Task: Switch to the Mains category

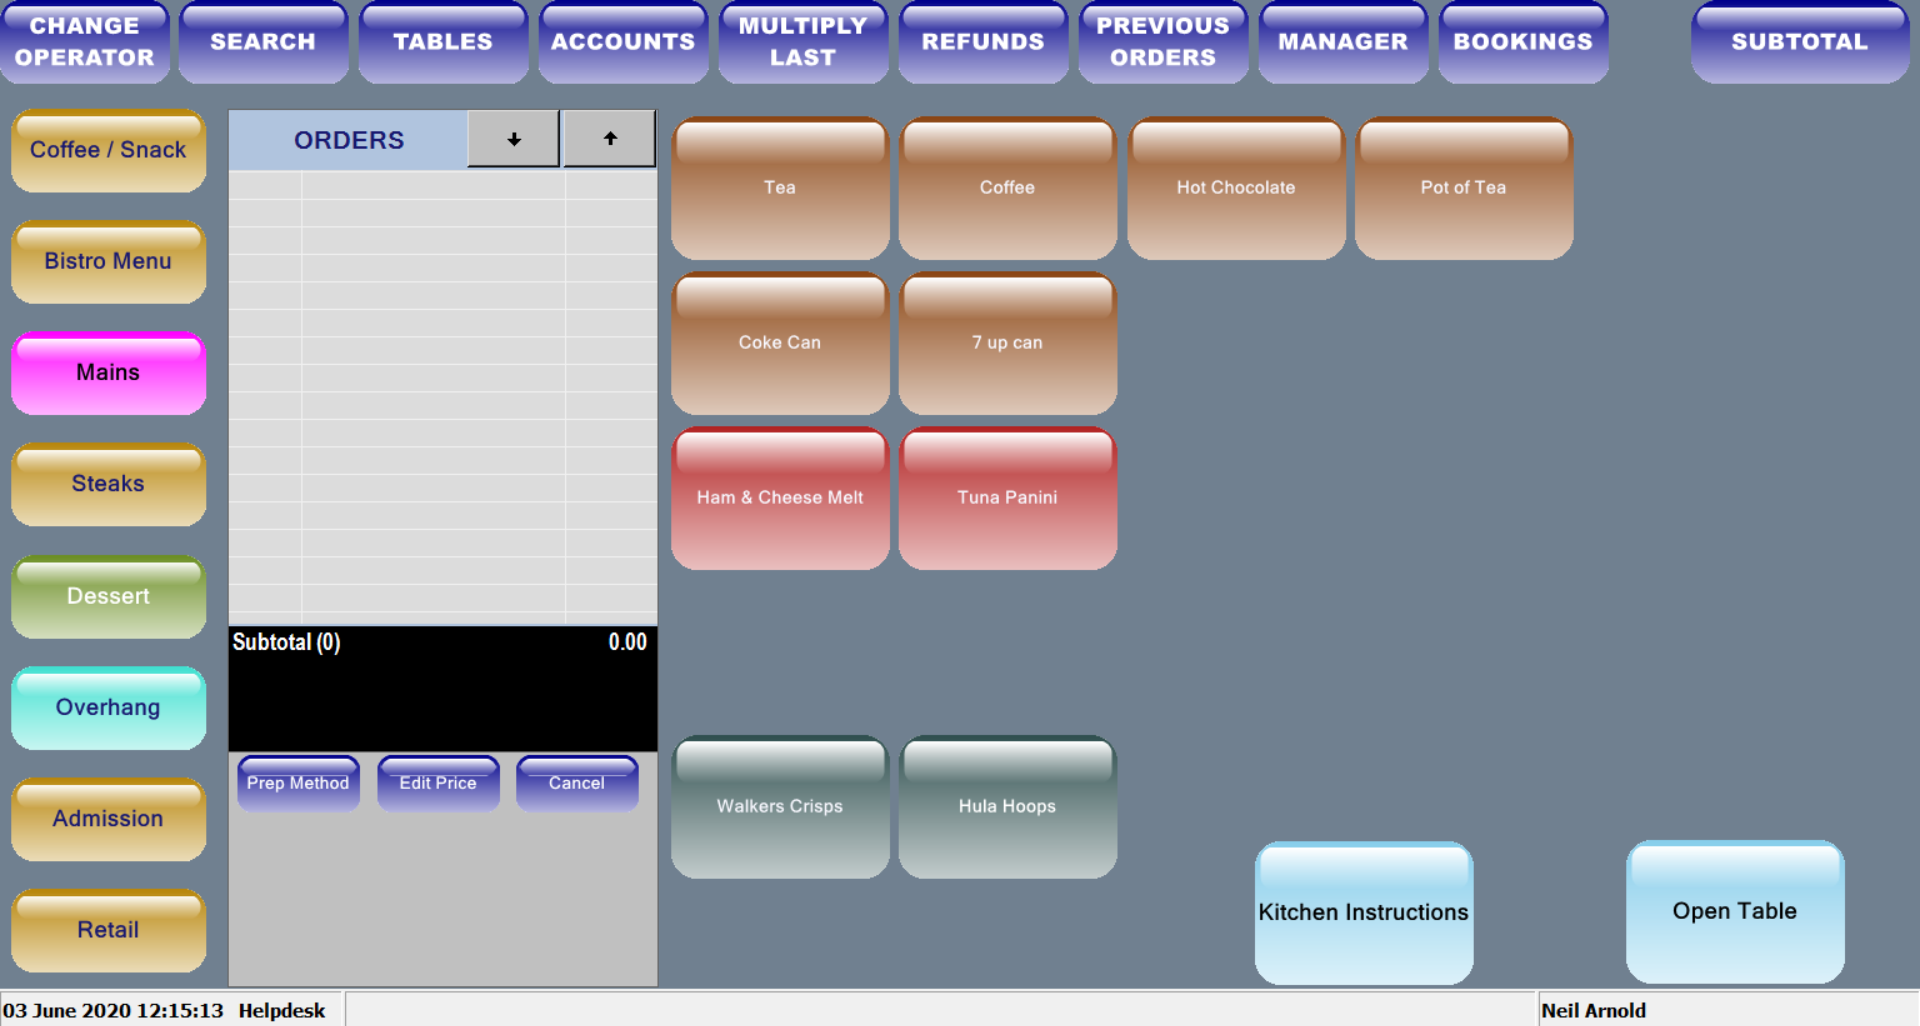Action: (108, 373)
